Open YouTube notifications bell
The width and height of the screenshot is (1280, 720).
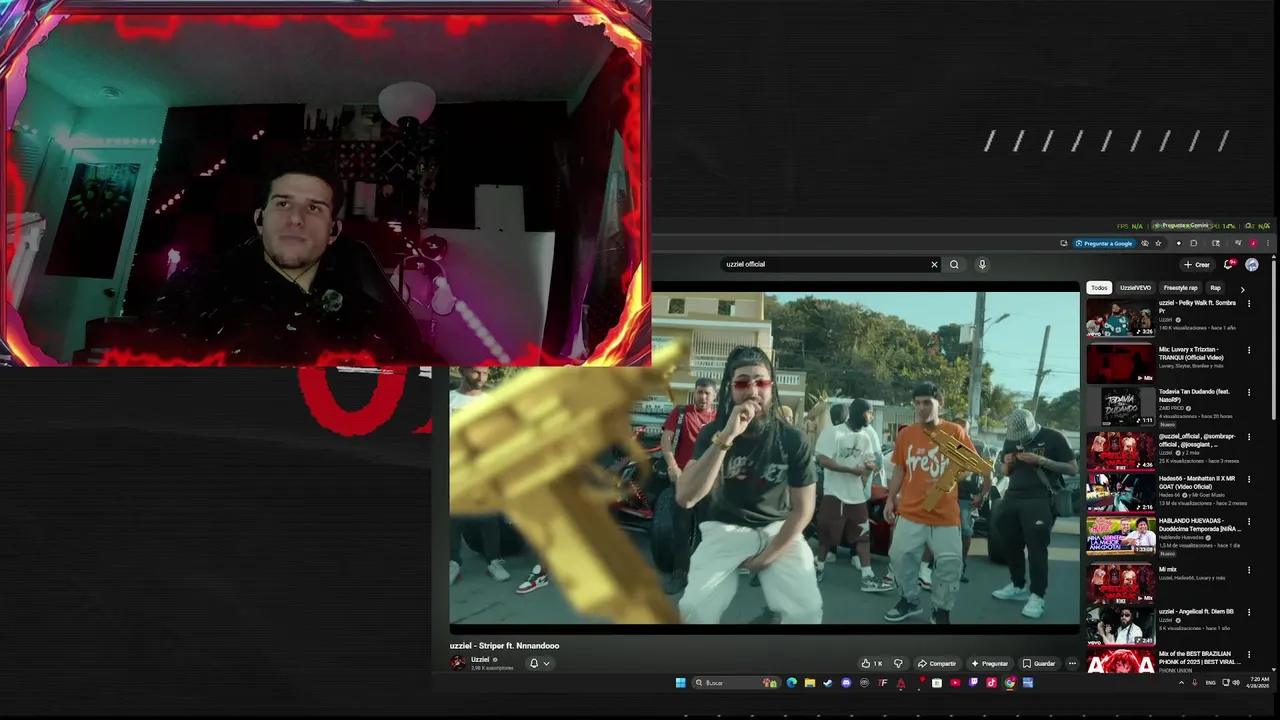click(x=1228, y=264)
